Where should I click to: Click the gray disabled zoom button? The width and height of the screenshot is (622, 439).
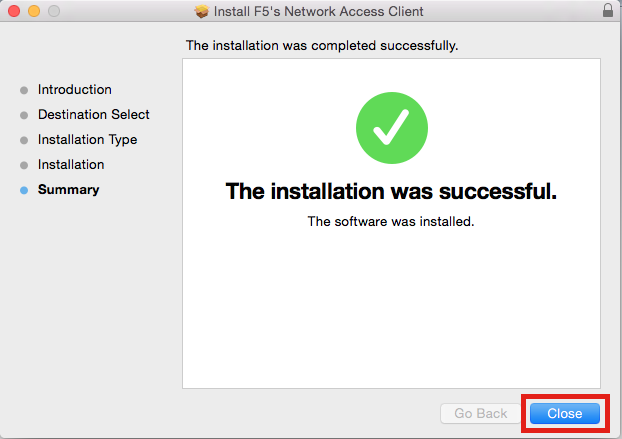[x=54, y=11]
